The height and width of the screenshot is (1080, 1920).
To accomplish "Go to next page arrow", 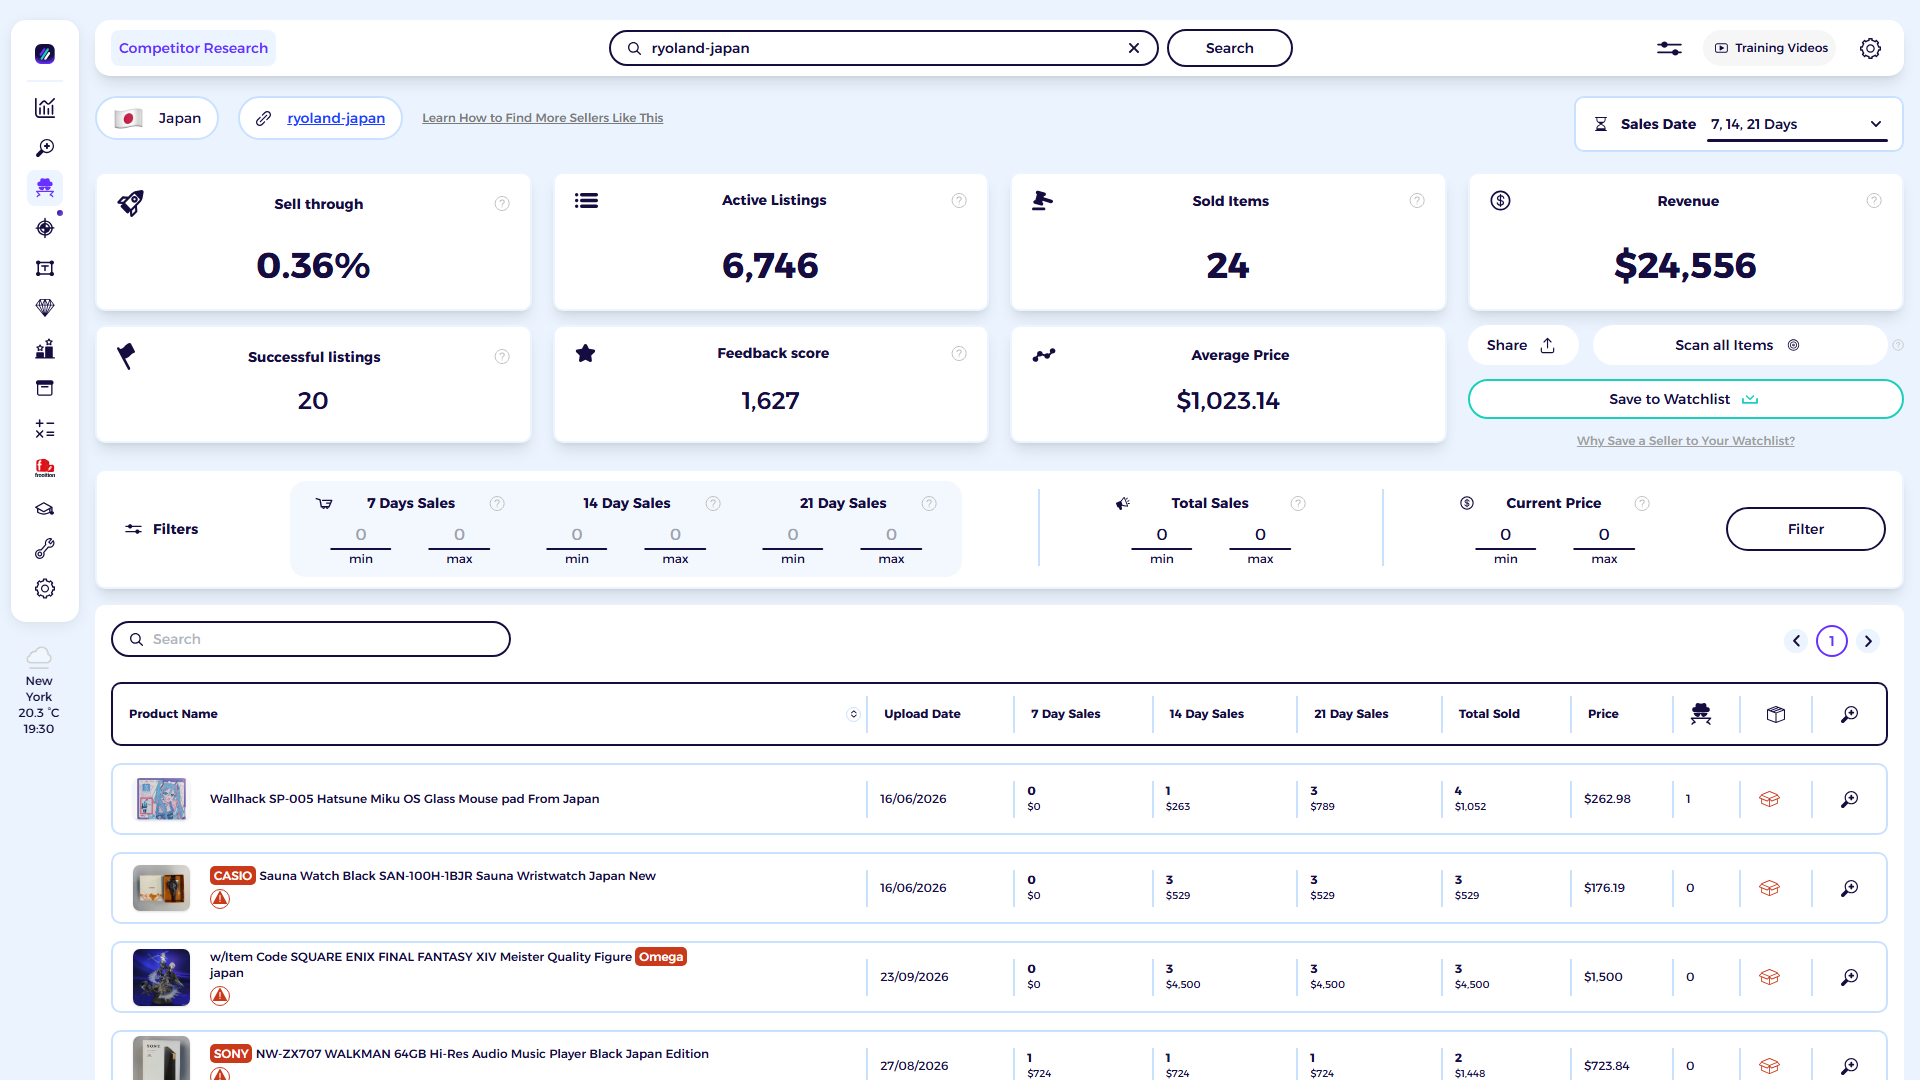I will pyautogui.click(x=1868, y=641).
